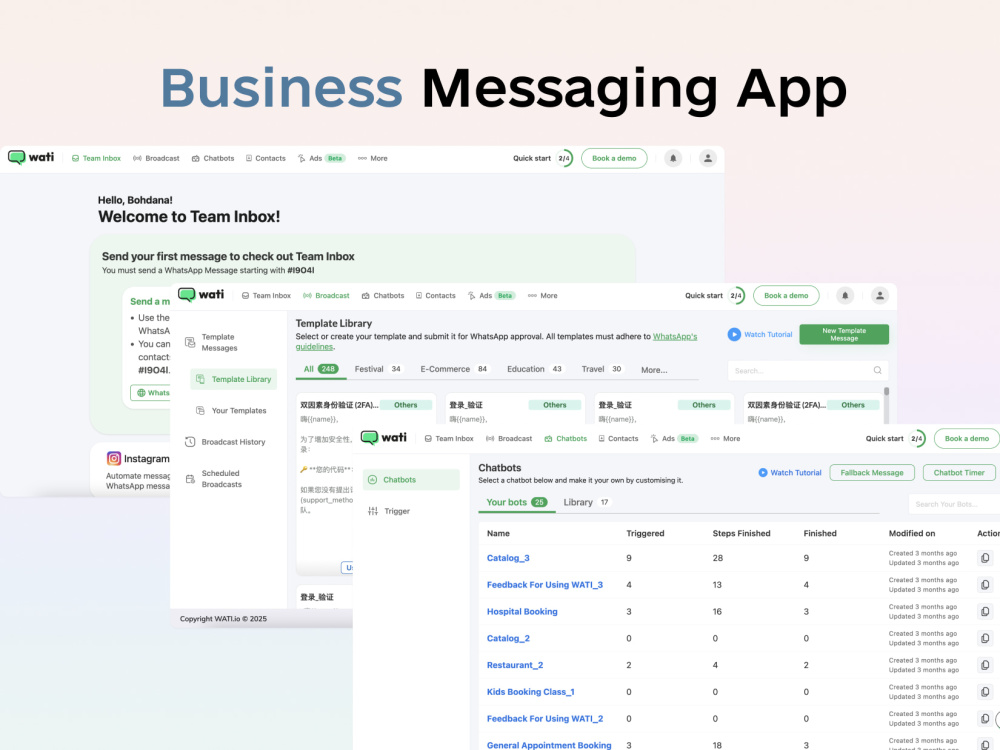This screenshot has height=750, width=1000.
Task: Open the Kids Booking Class_1 chatbot
Action: [531, 692]
